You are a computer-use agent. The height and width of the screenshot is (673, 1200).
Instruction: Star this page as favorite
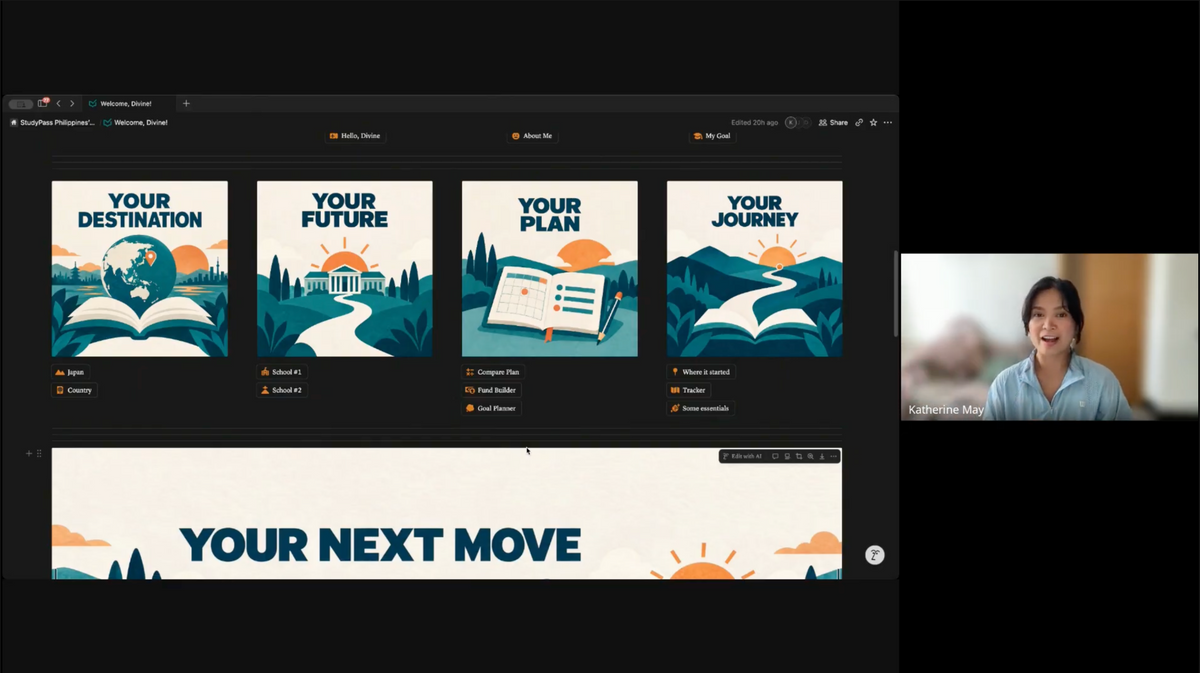click(873, 122)
